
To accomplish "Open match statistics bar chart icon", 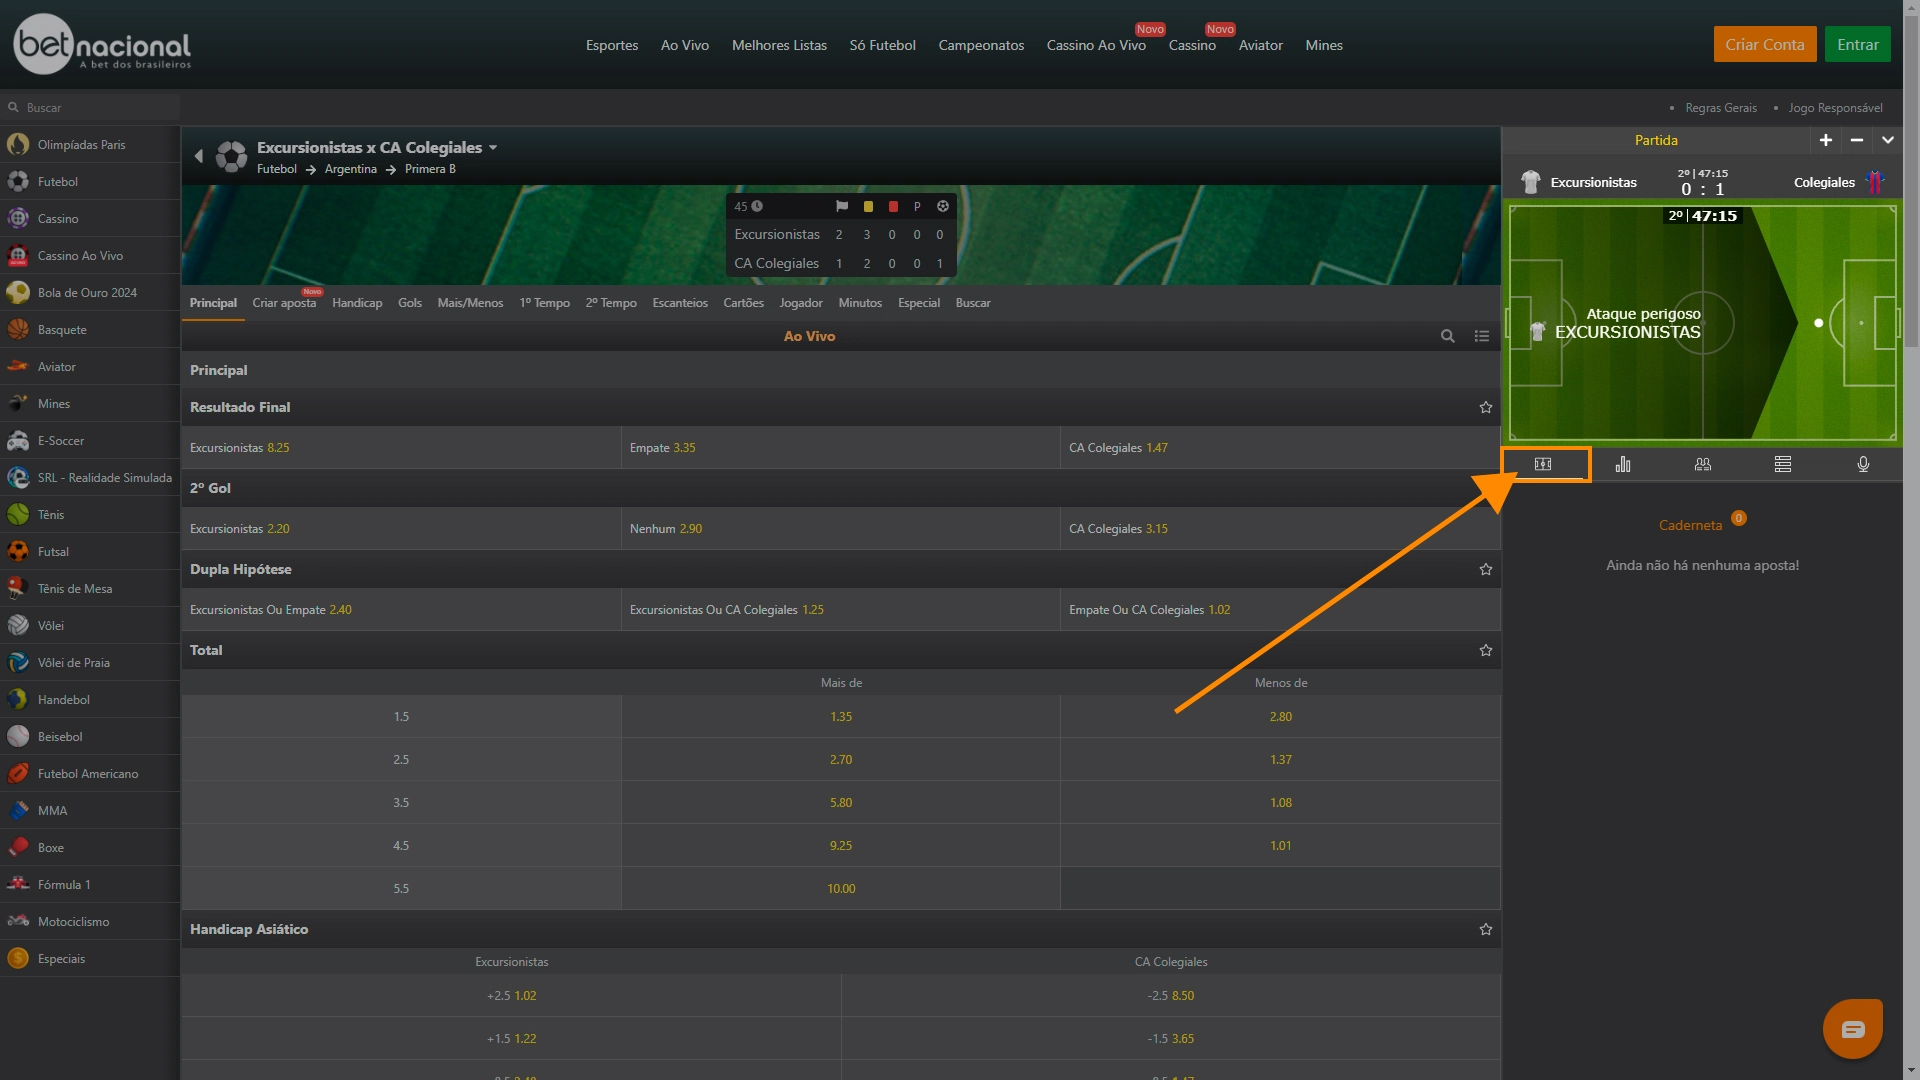I will click(x=1623, y=464).
